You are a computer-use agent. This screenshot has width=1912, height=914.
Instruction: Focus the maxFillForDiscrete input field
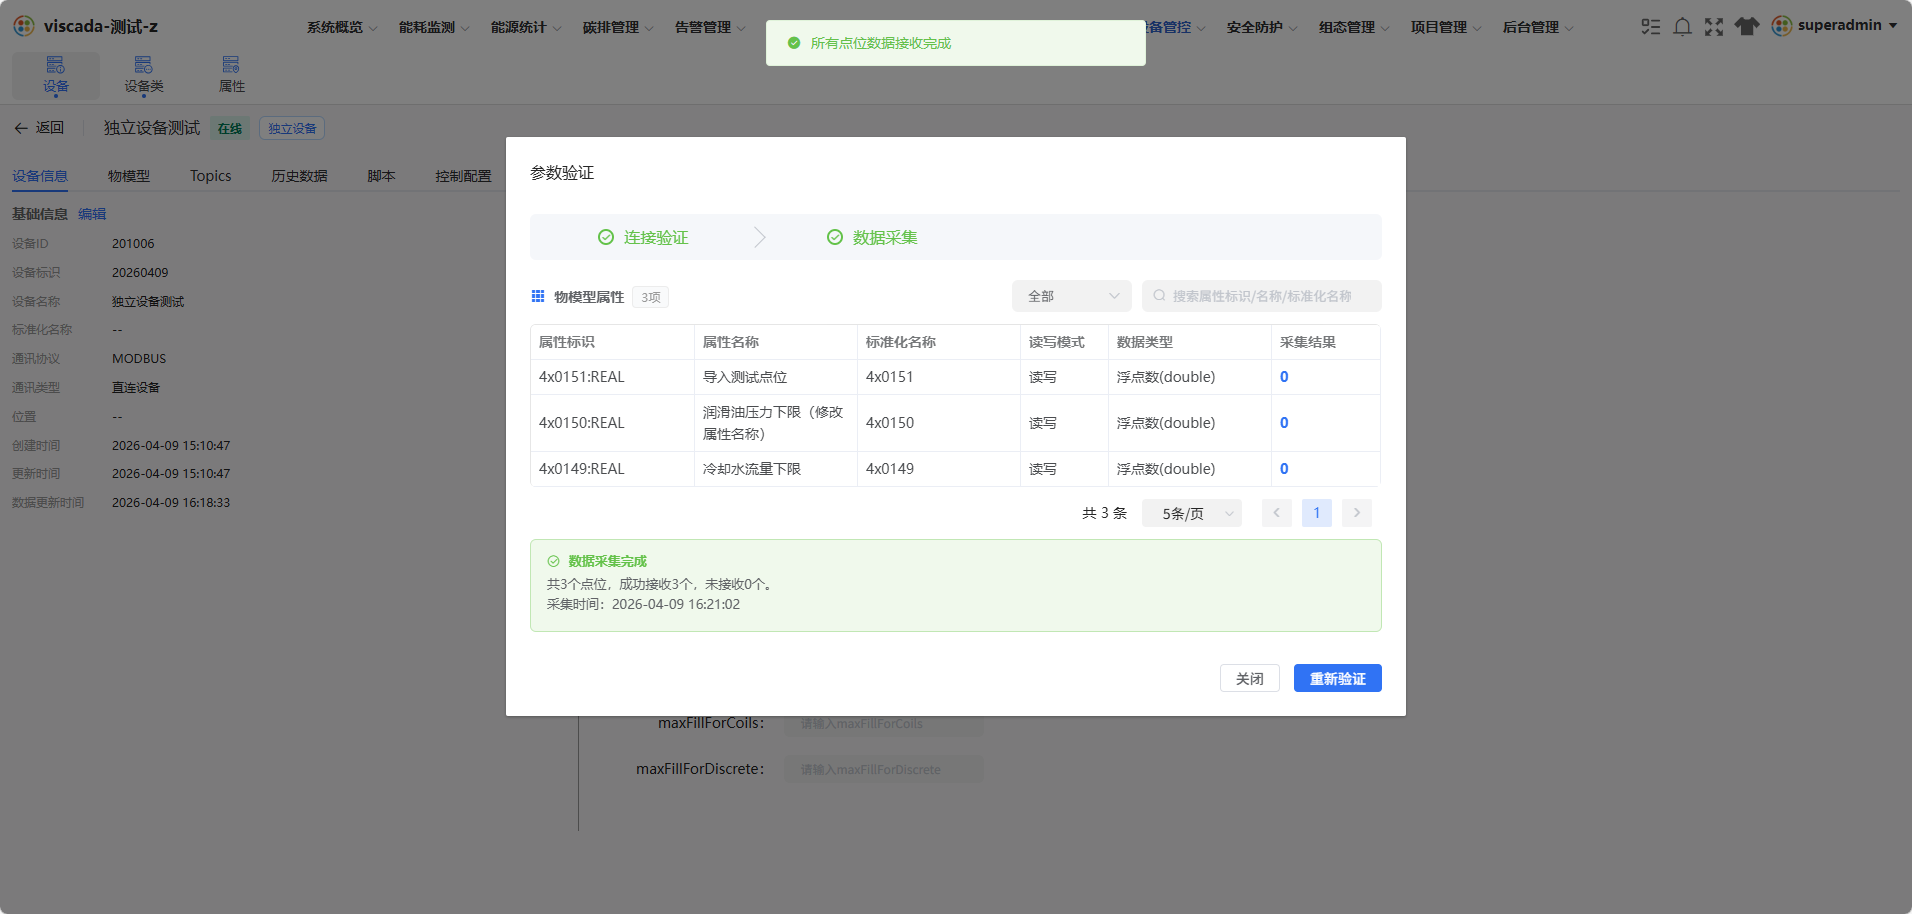point(884,769)
